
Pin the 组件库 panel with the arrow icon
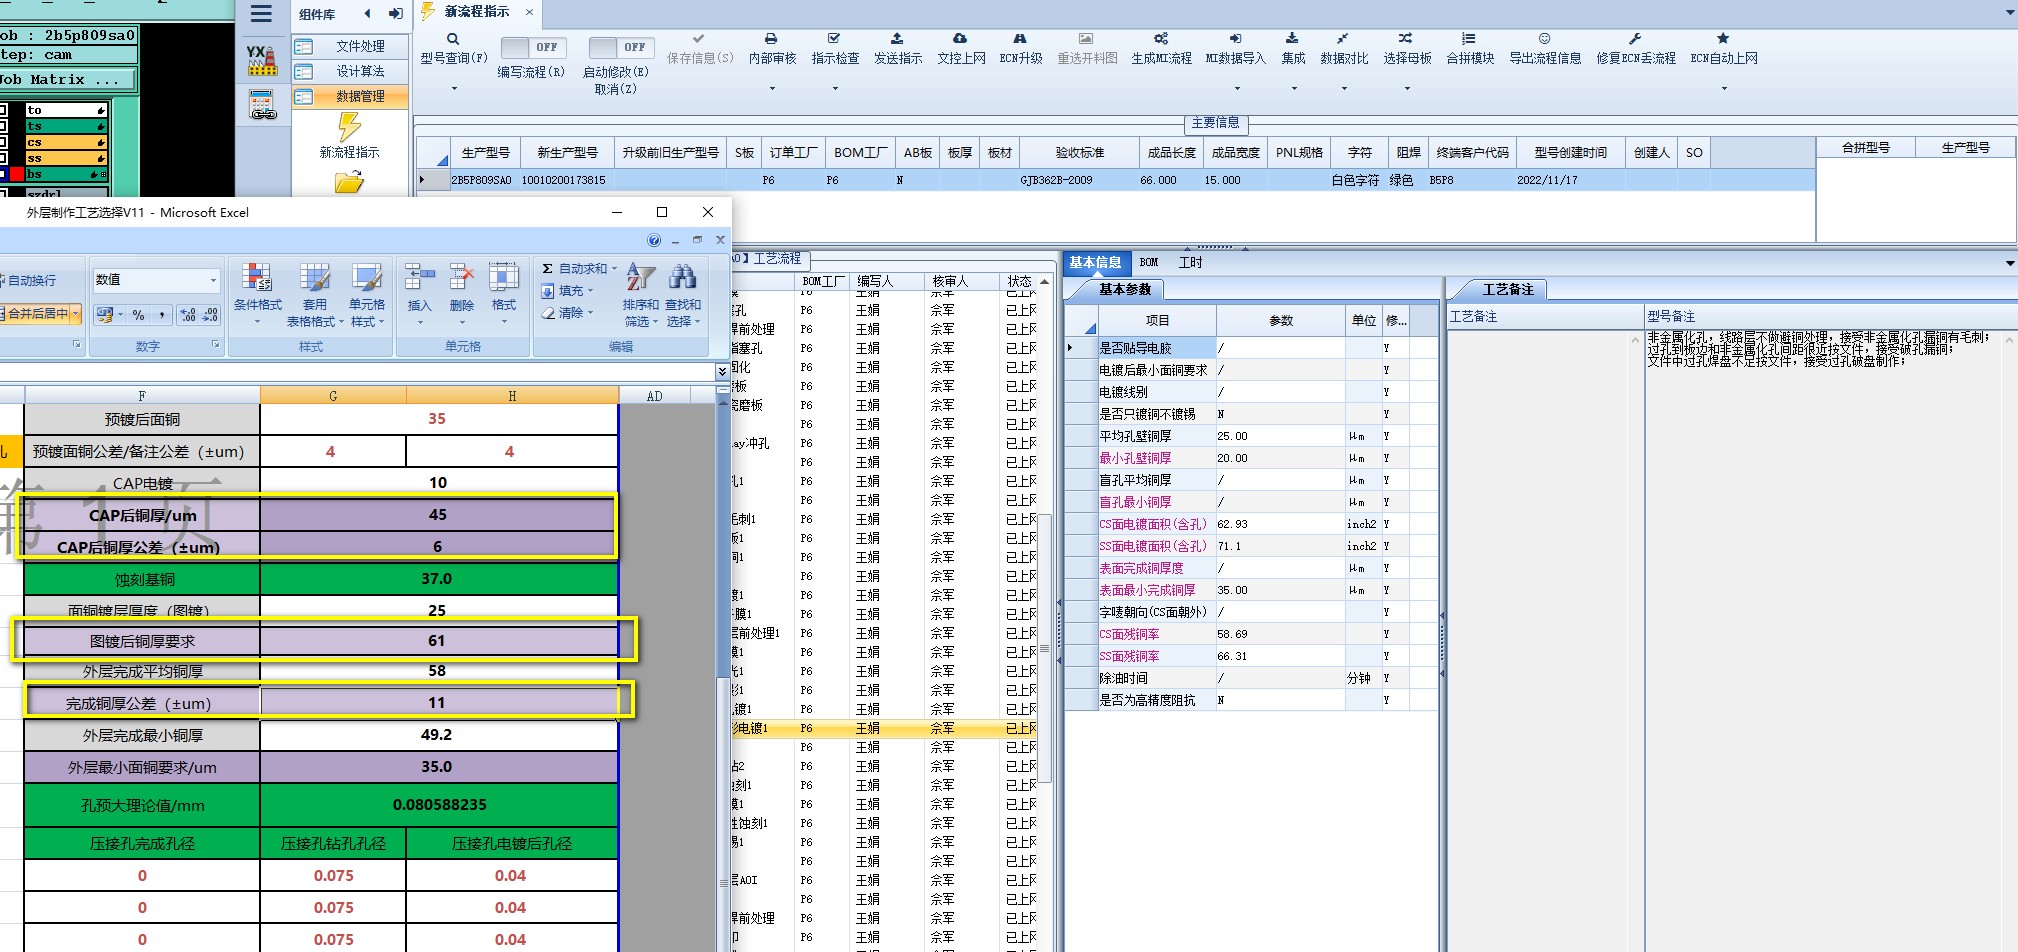396,14
